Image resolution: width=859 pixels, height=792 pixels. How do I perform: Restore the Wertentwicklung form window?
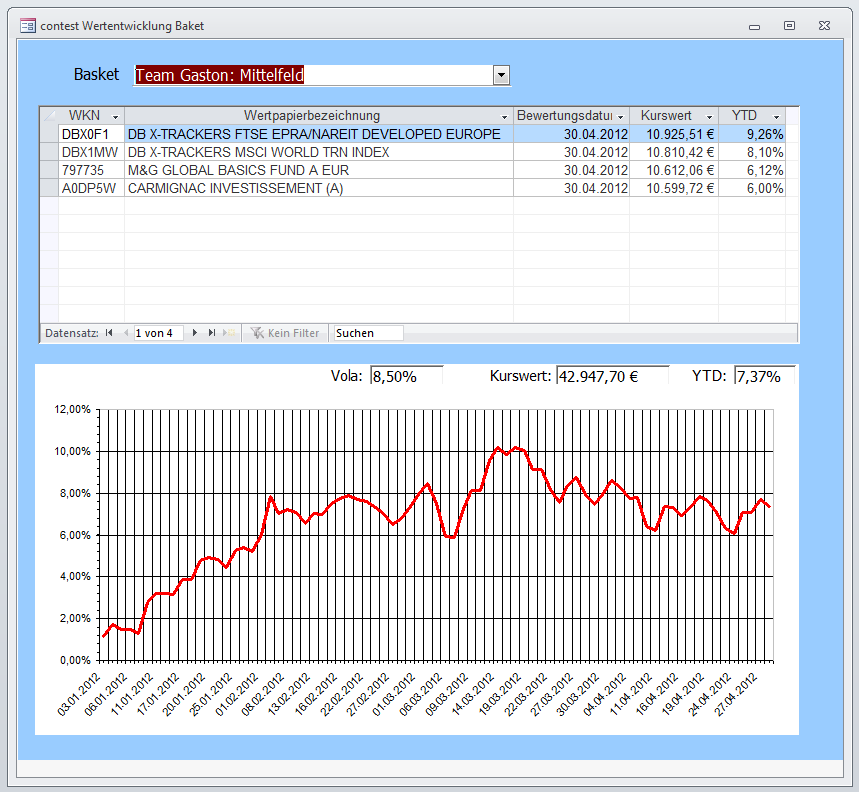point(789,26)
